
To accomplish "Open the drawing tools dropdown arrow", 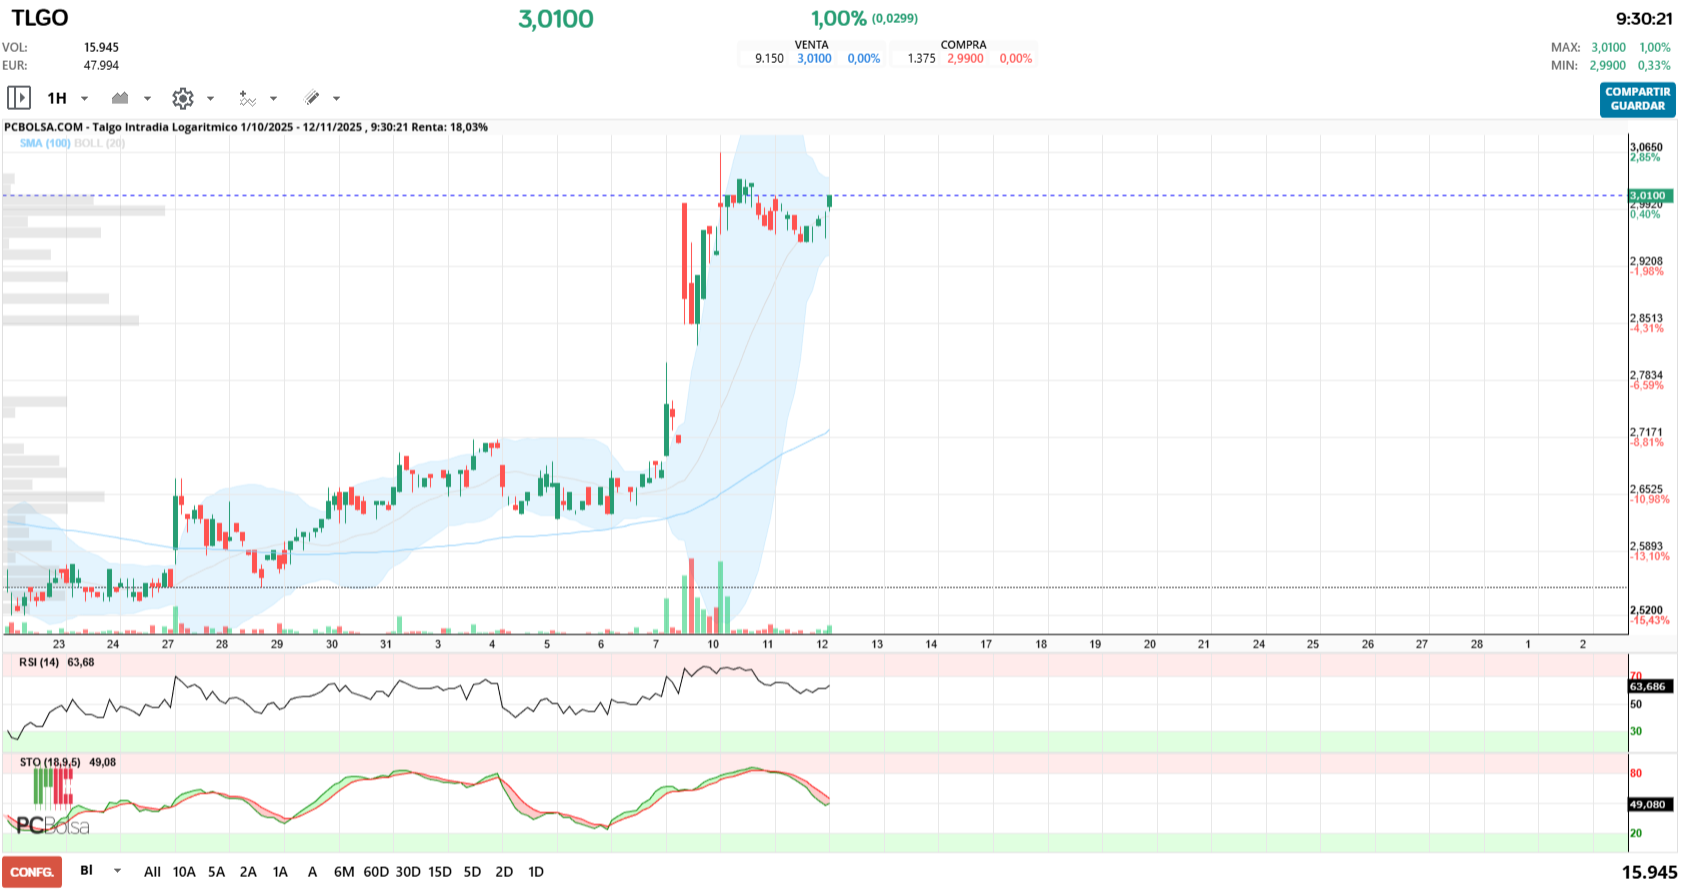I will click(336, 98).
